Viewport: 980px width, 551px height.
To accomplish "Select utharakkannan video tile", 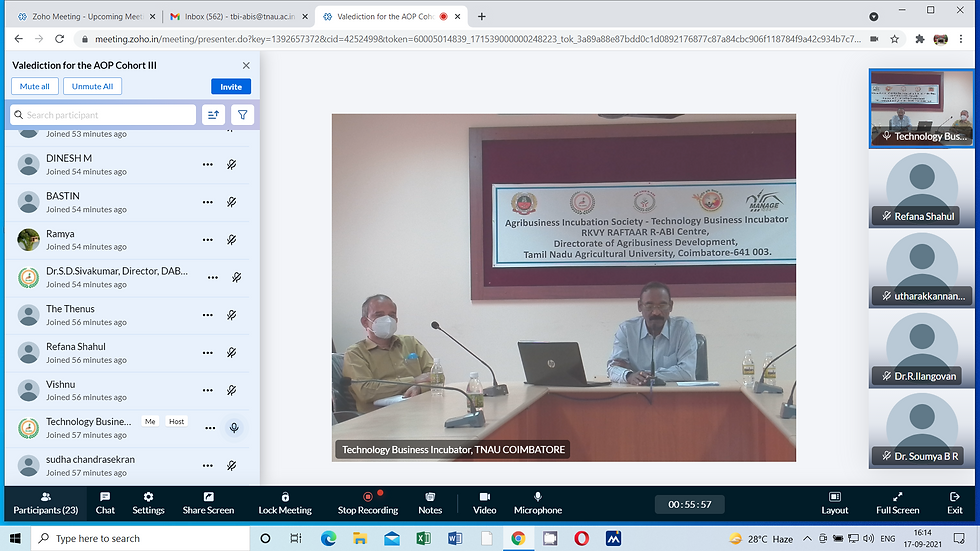I will 921,269.
